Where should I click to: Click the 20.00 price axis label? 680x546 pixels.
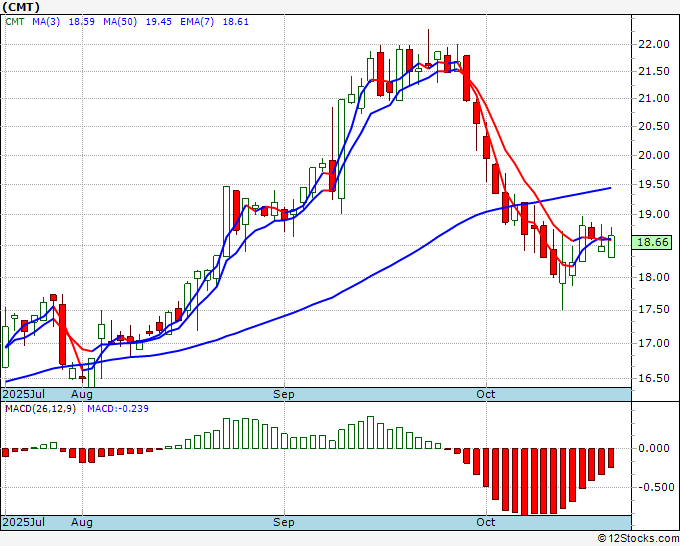(654, 155)
